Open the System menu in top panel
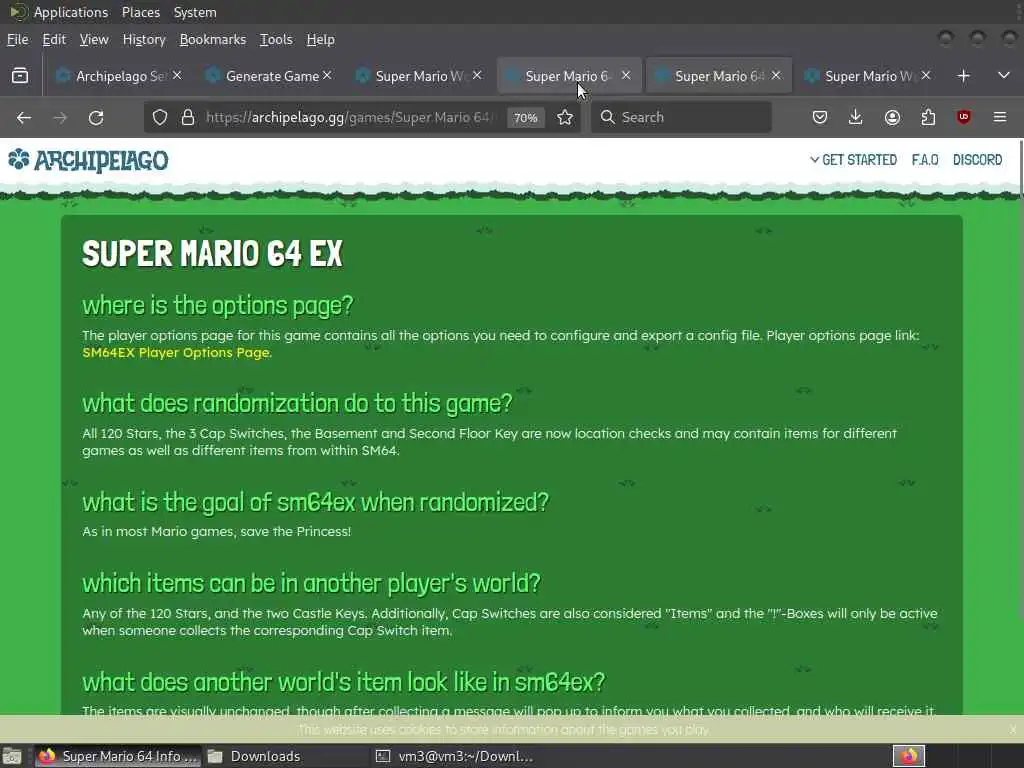 195,12
